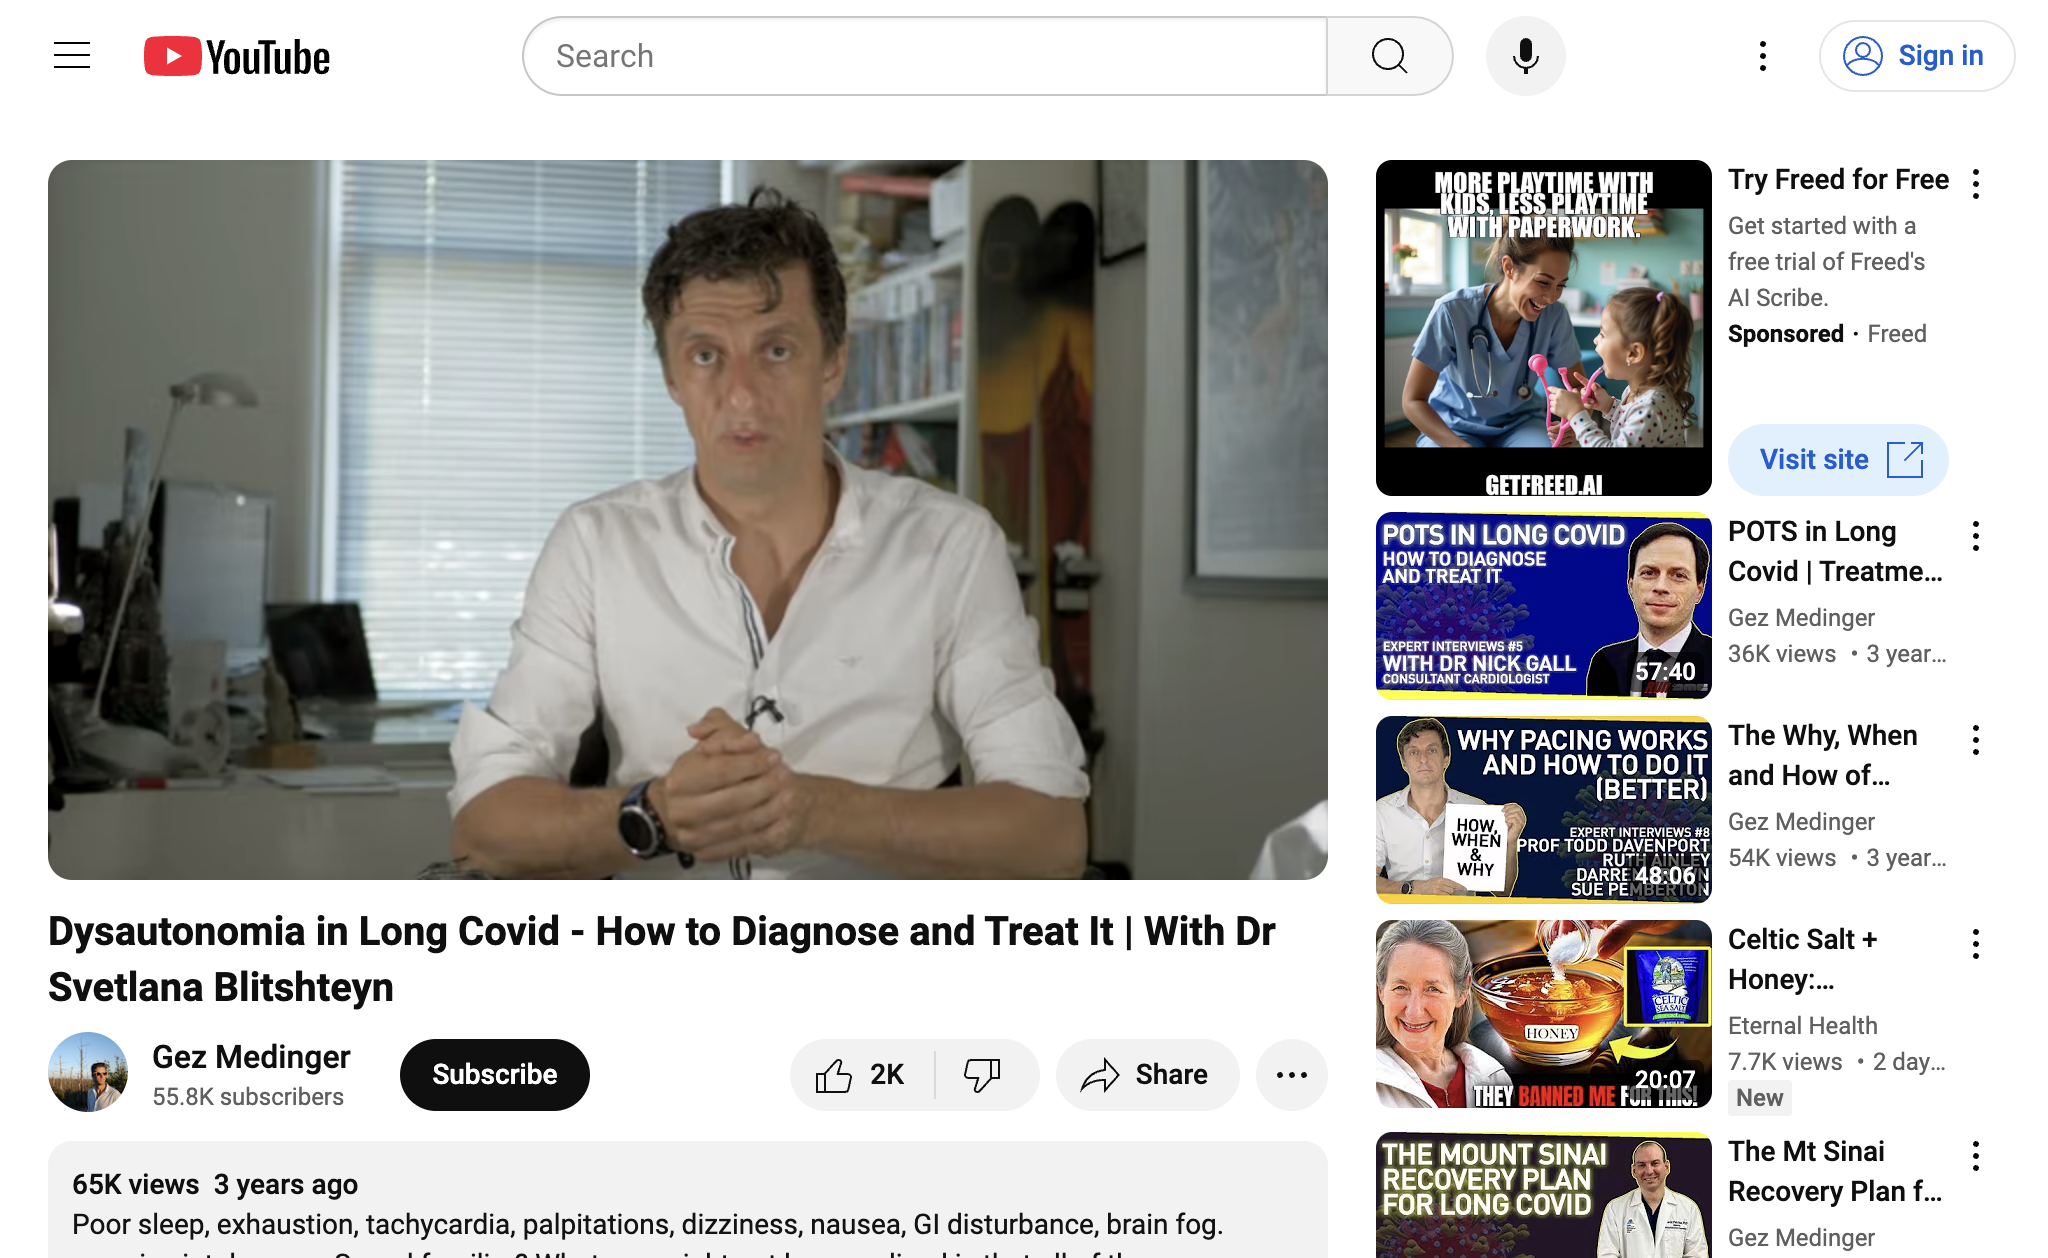Go to YouTube home via logo
Viewport: 2048px width, 1258px height.
click(x=237, y=57)
